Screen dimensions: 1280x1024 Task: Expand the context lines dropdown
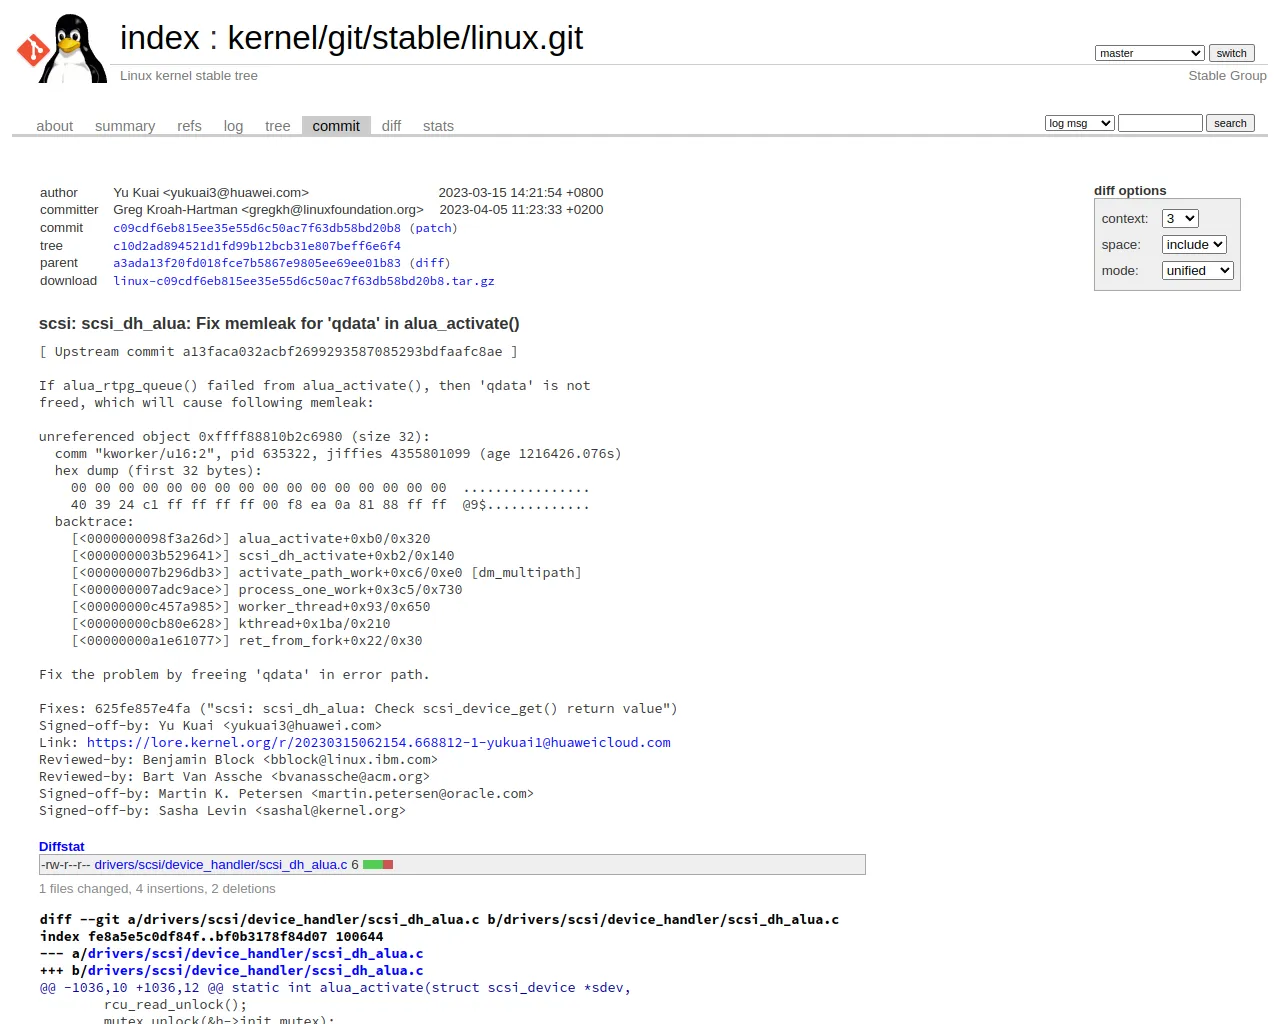pyautogui.click(x=1180, y=218)
